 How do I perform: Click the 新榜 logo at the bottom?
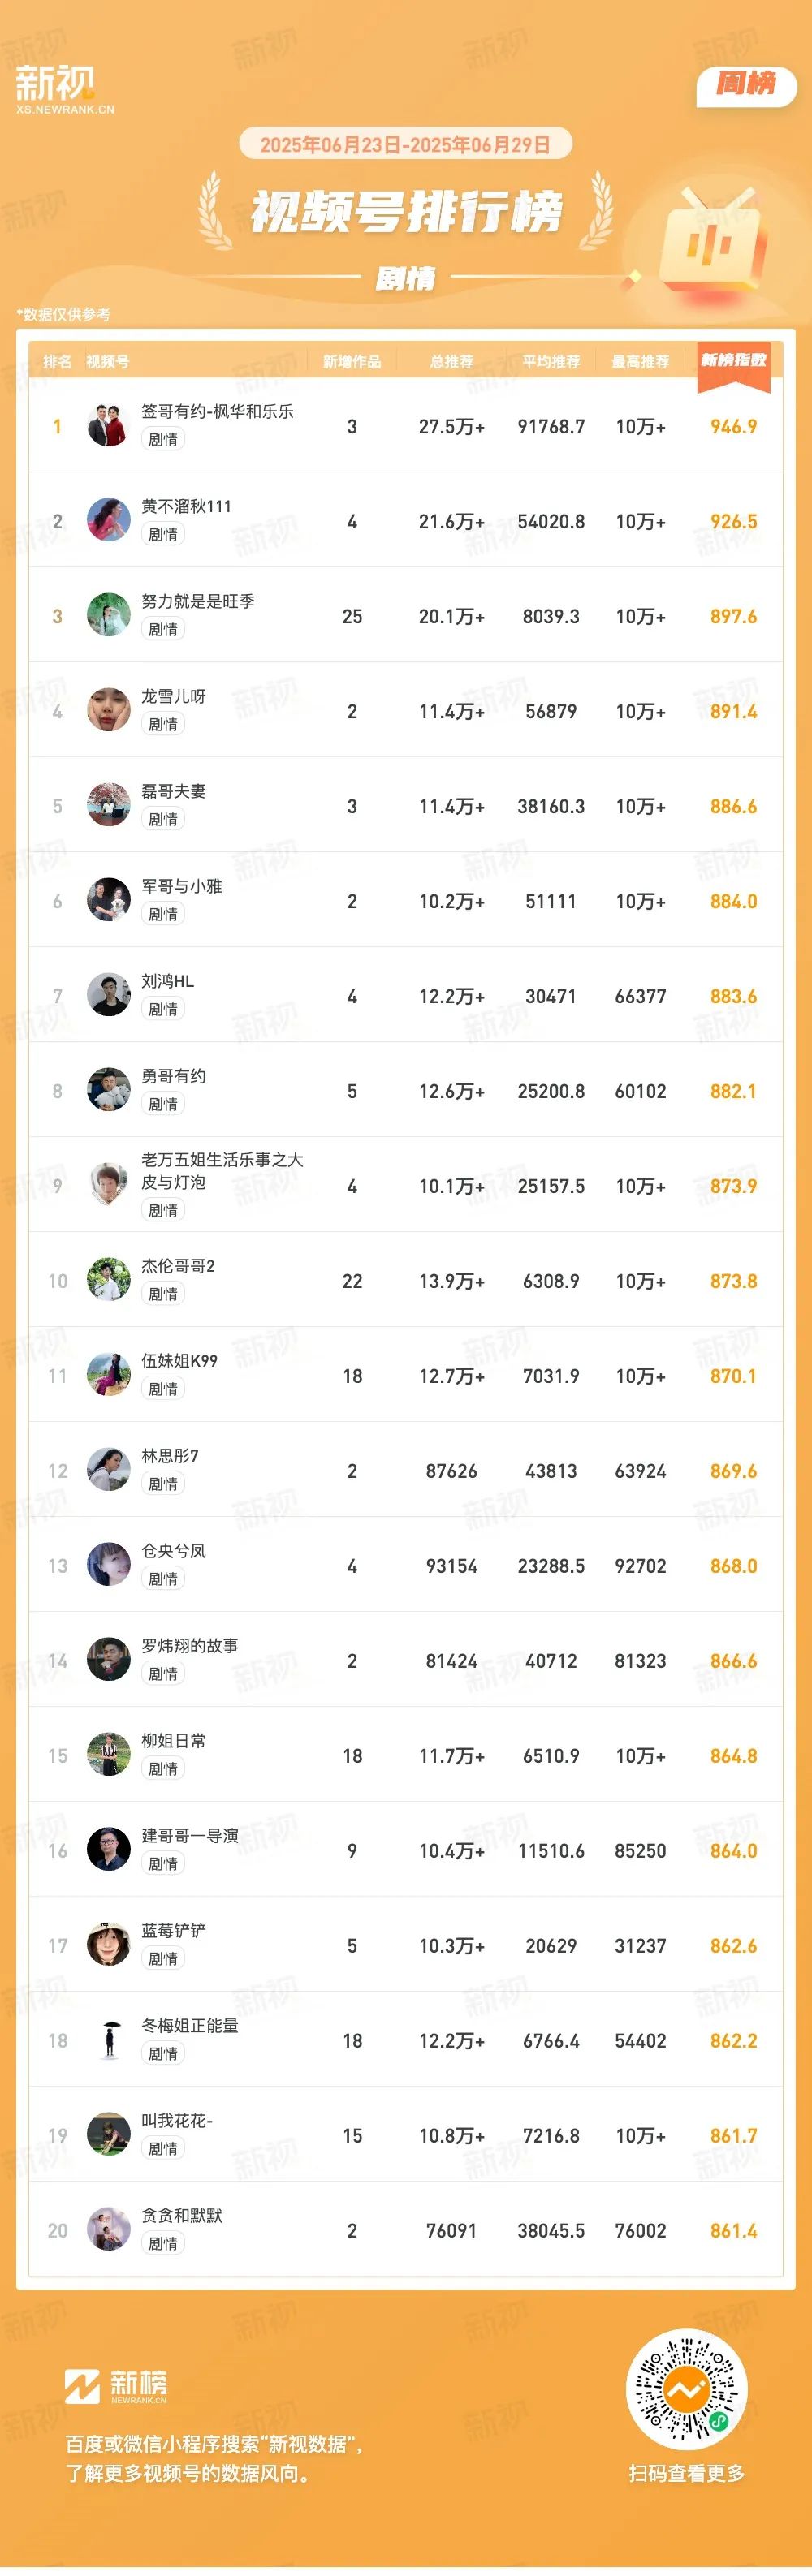tap(115, 2386)
